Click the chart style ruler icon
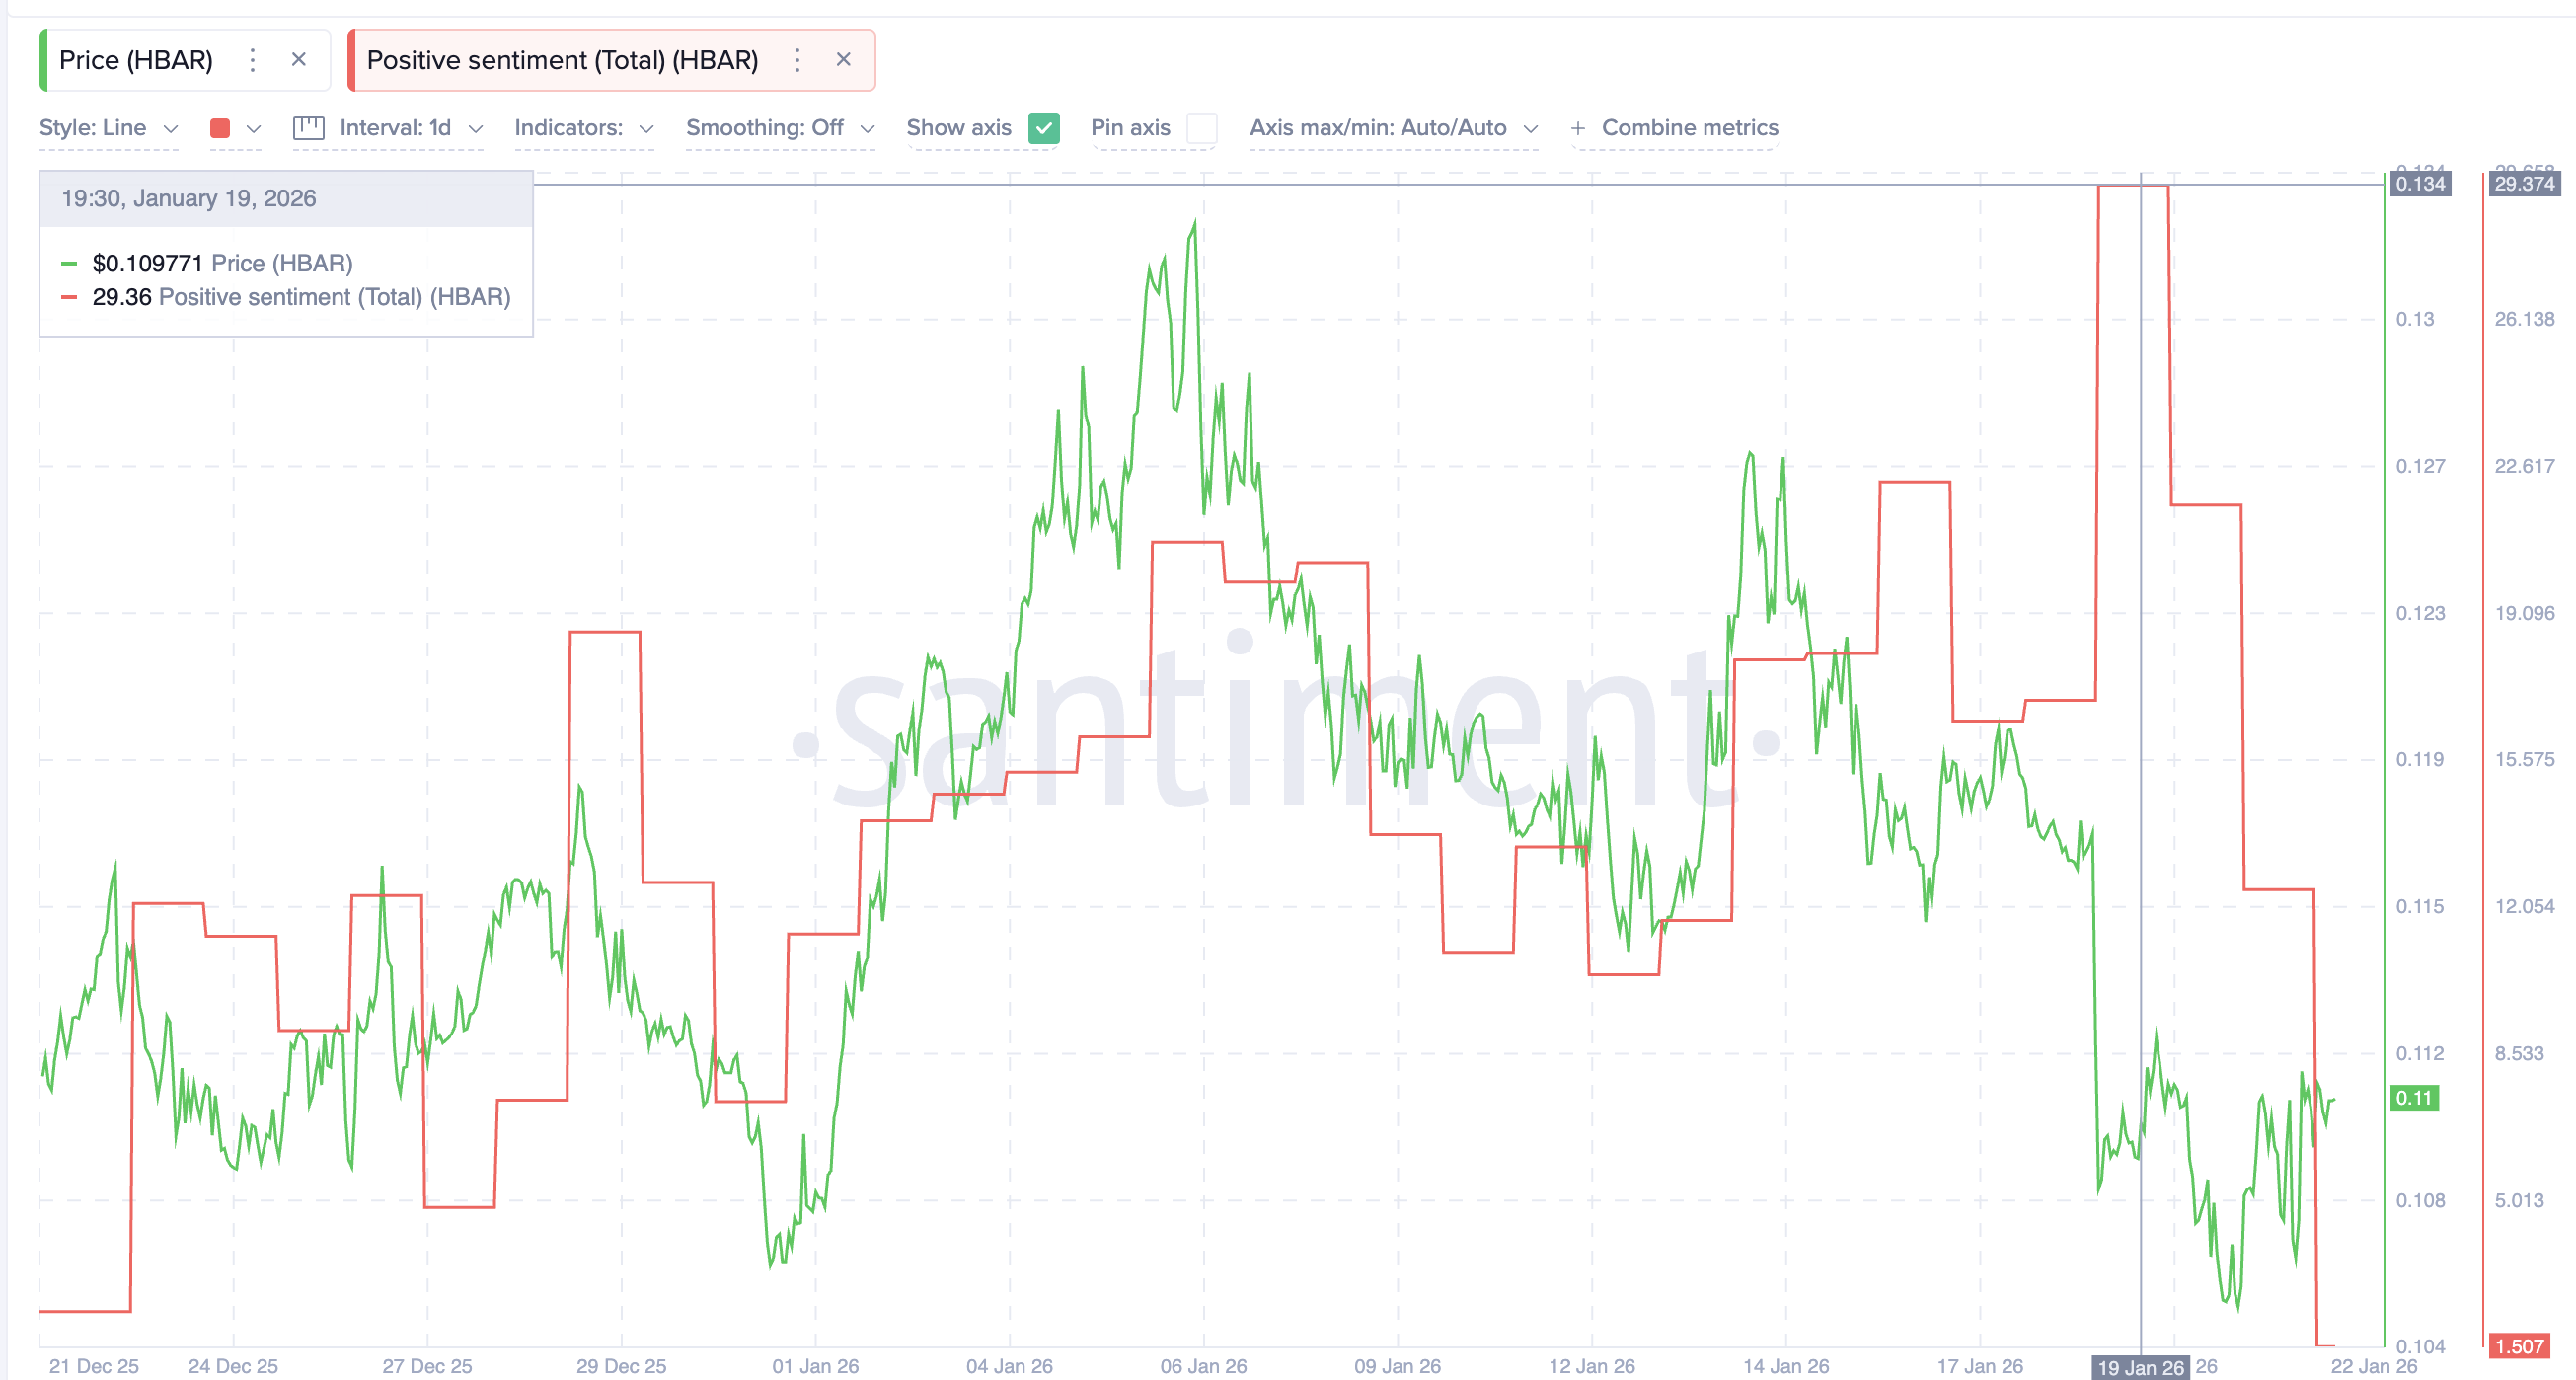 [x=308, y=128]
